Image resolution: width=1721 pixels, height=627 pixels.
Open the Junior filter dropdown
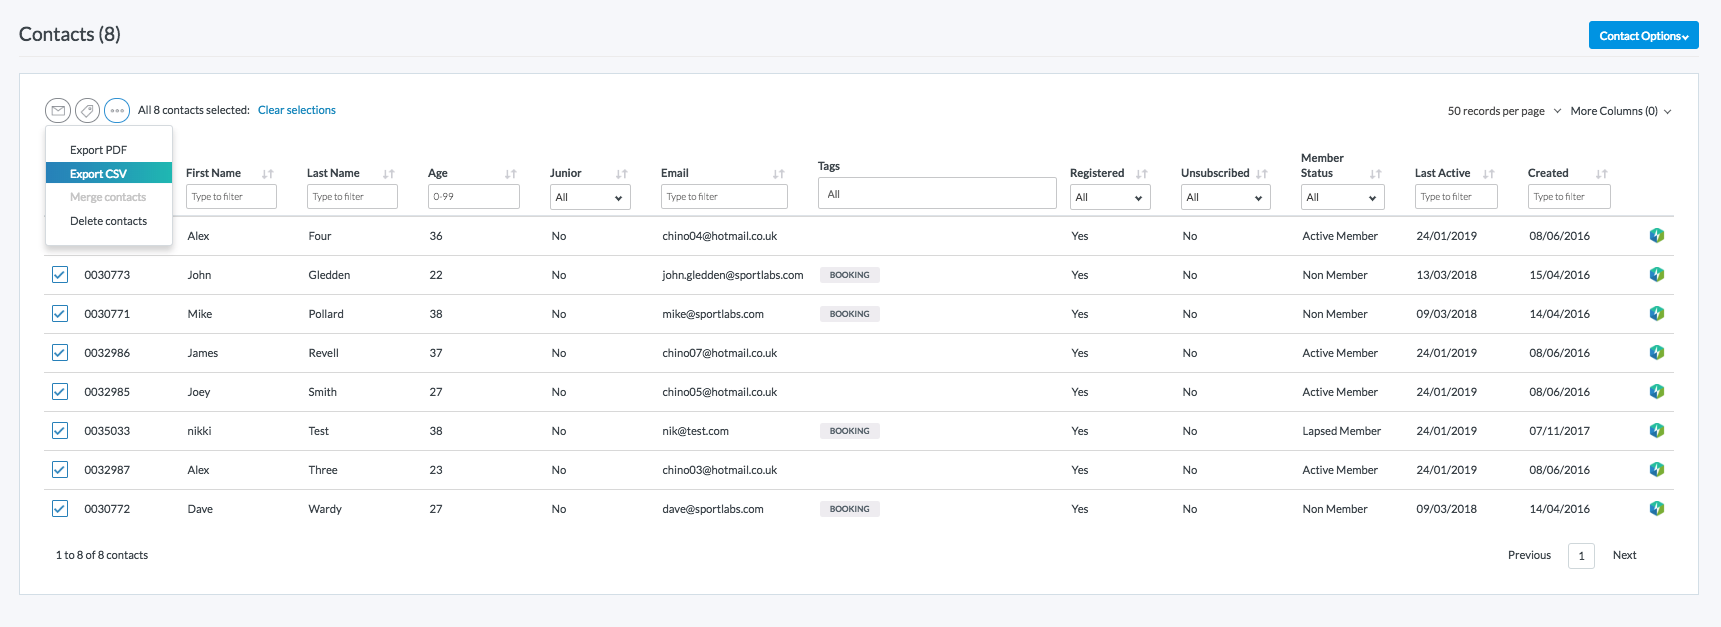[589, 198]
